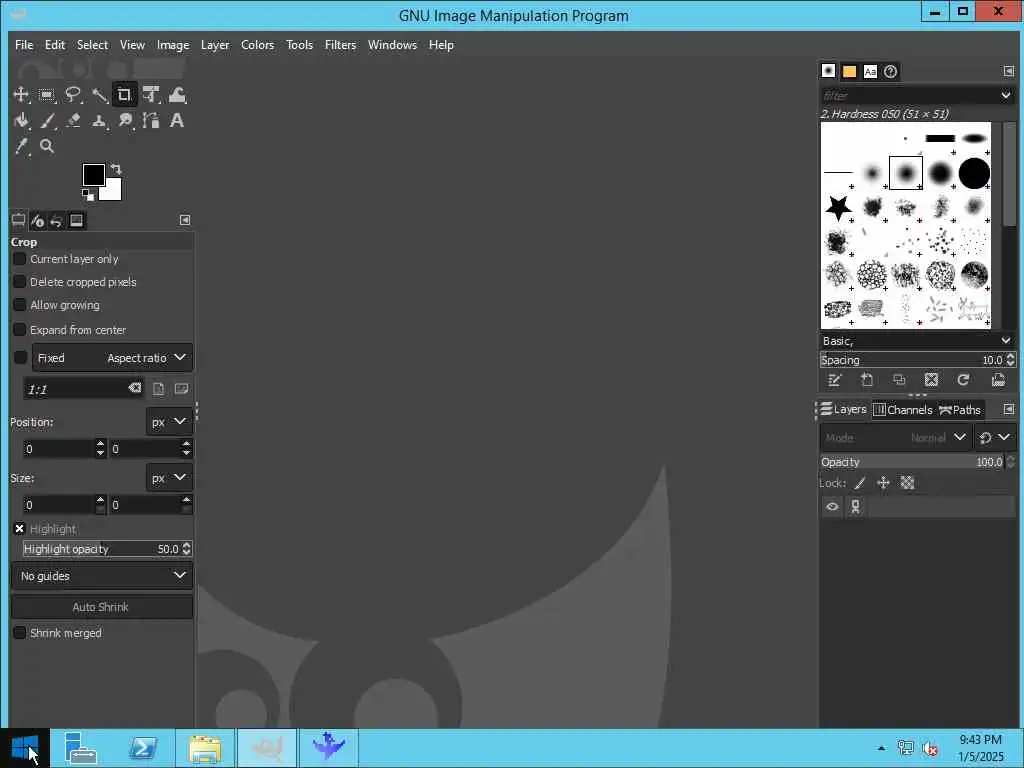The image size is (1024, 768).
Task: Swap foreground and background colors
Action: pyautogui.click(x=116, y=168)
